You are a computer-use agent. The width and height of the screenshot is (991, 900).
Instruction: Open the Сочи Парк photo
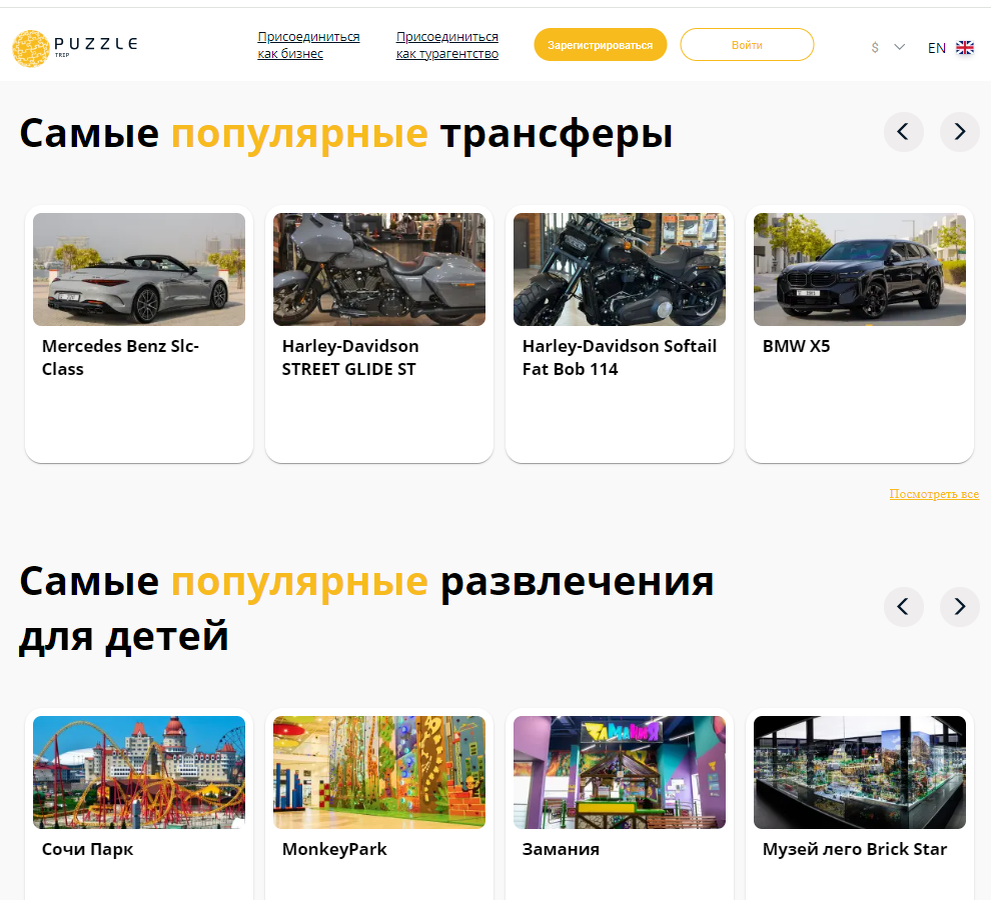(x=139, y=772)
